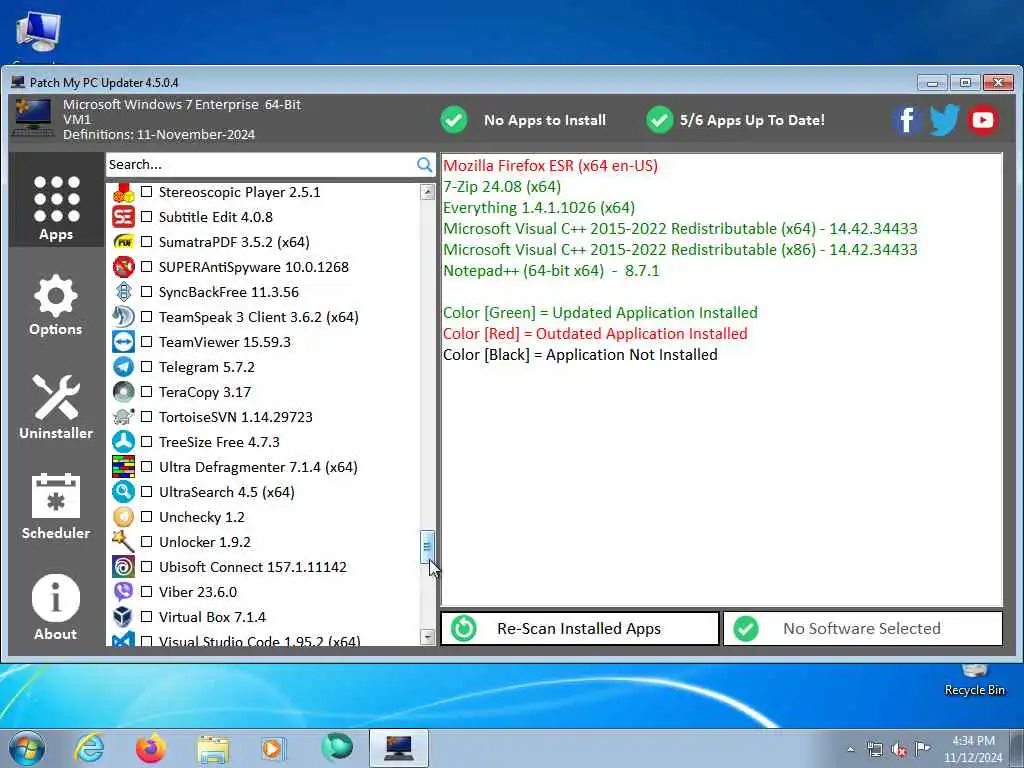Click the UltraSearch app icon
This screenshot has width=1024, height=768.
(123, 492)
